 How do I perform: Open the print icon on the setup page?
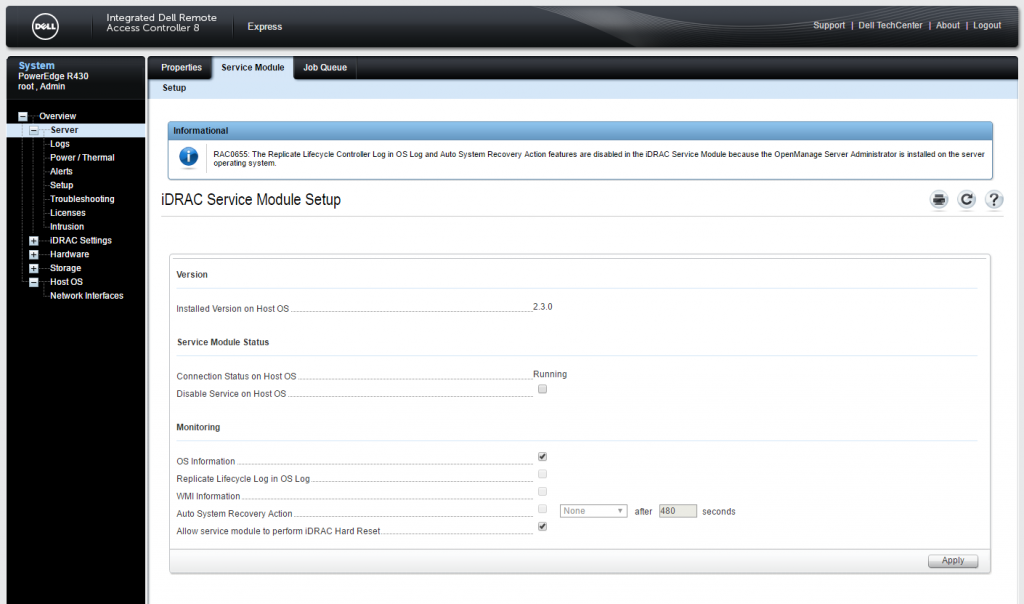coord(938,199)
